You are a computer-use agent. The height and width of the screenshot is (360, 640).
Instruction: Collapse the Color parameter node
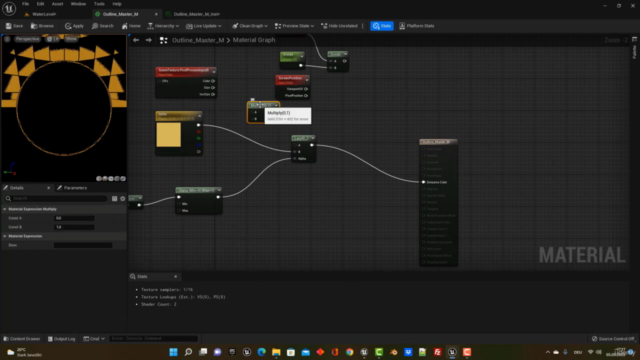pyautogui.click(x=199, y=116)
